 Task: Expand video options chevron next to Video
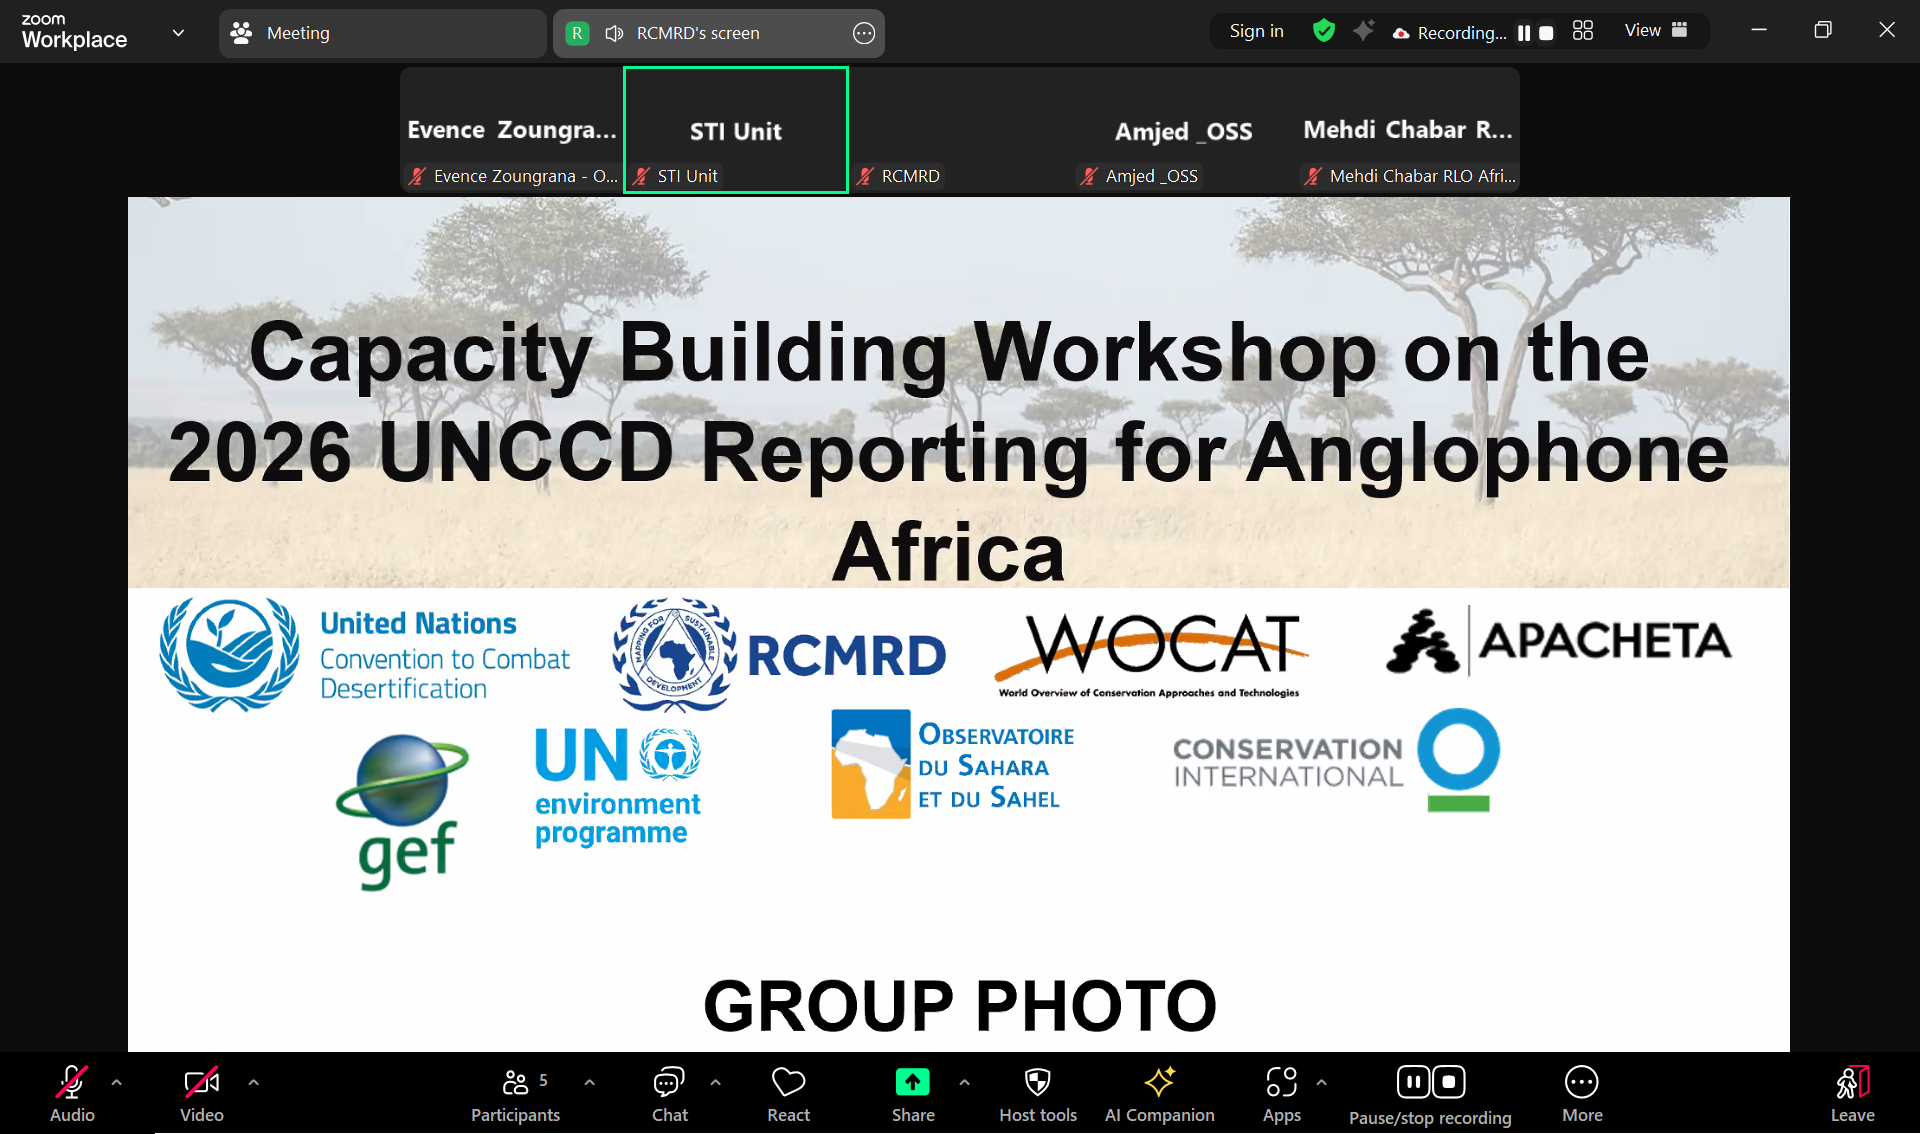pos(254,1082)
